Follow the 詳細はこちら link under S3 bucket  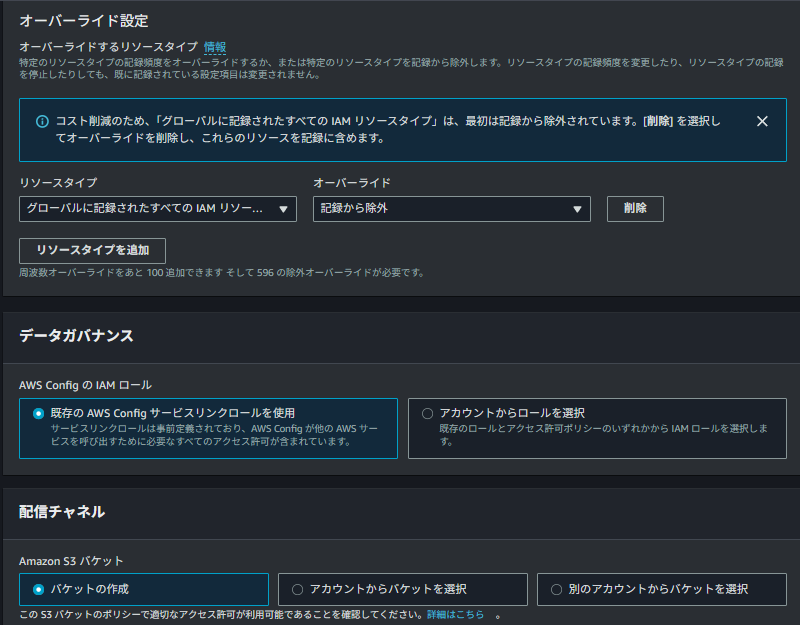tap(455, 614)
